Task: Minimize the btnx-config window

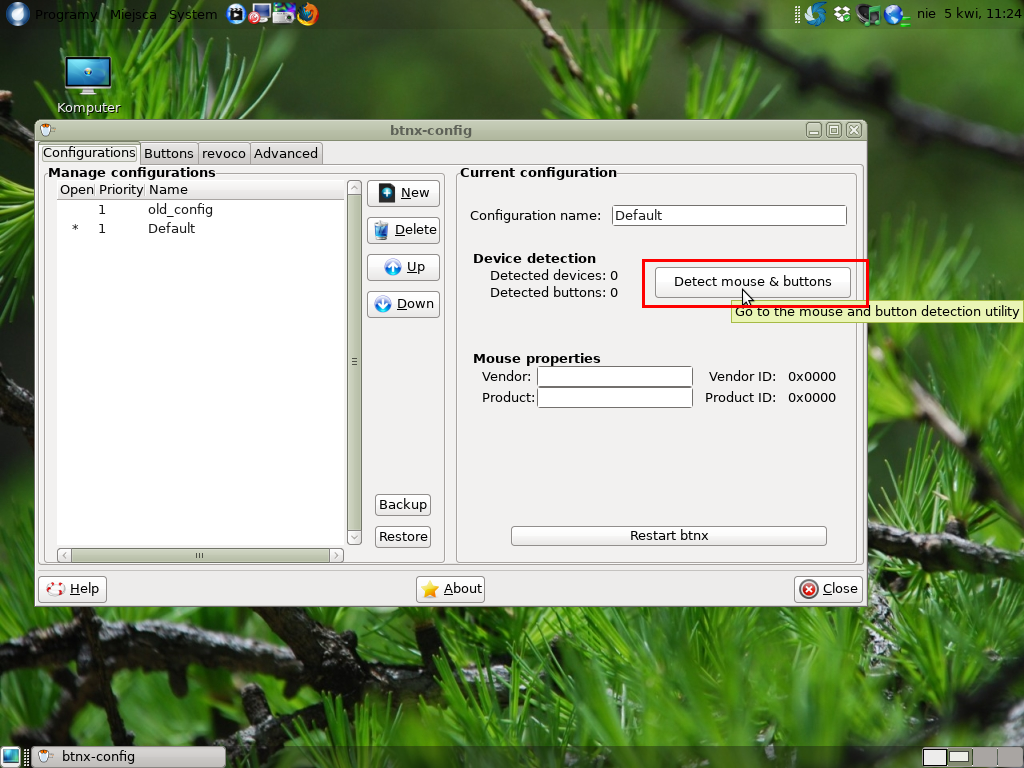Action: click(x=814, y=131)
